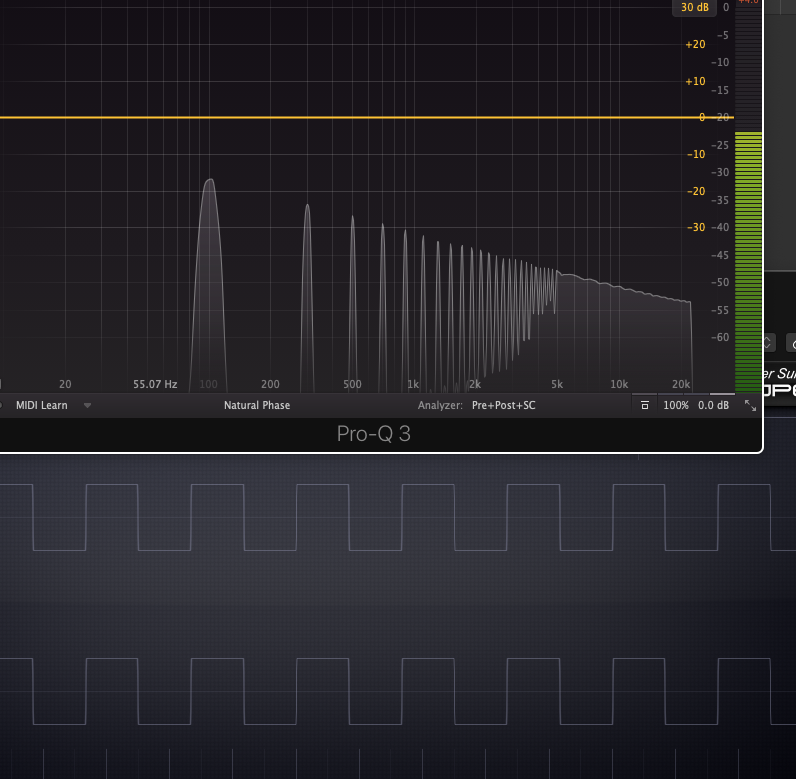Click the 10k frequency axis label
The height and width of the screenshot is (779, 796).
(619, 384)
